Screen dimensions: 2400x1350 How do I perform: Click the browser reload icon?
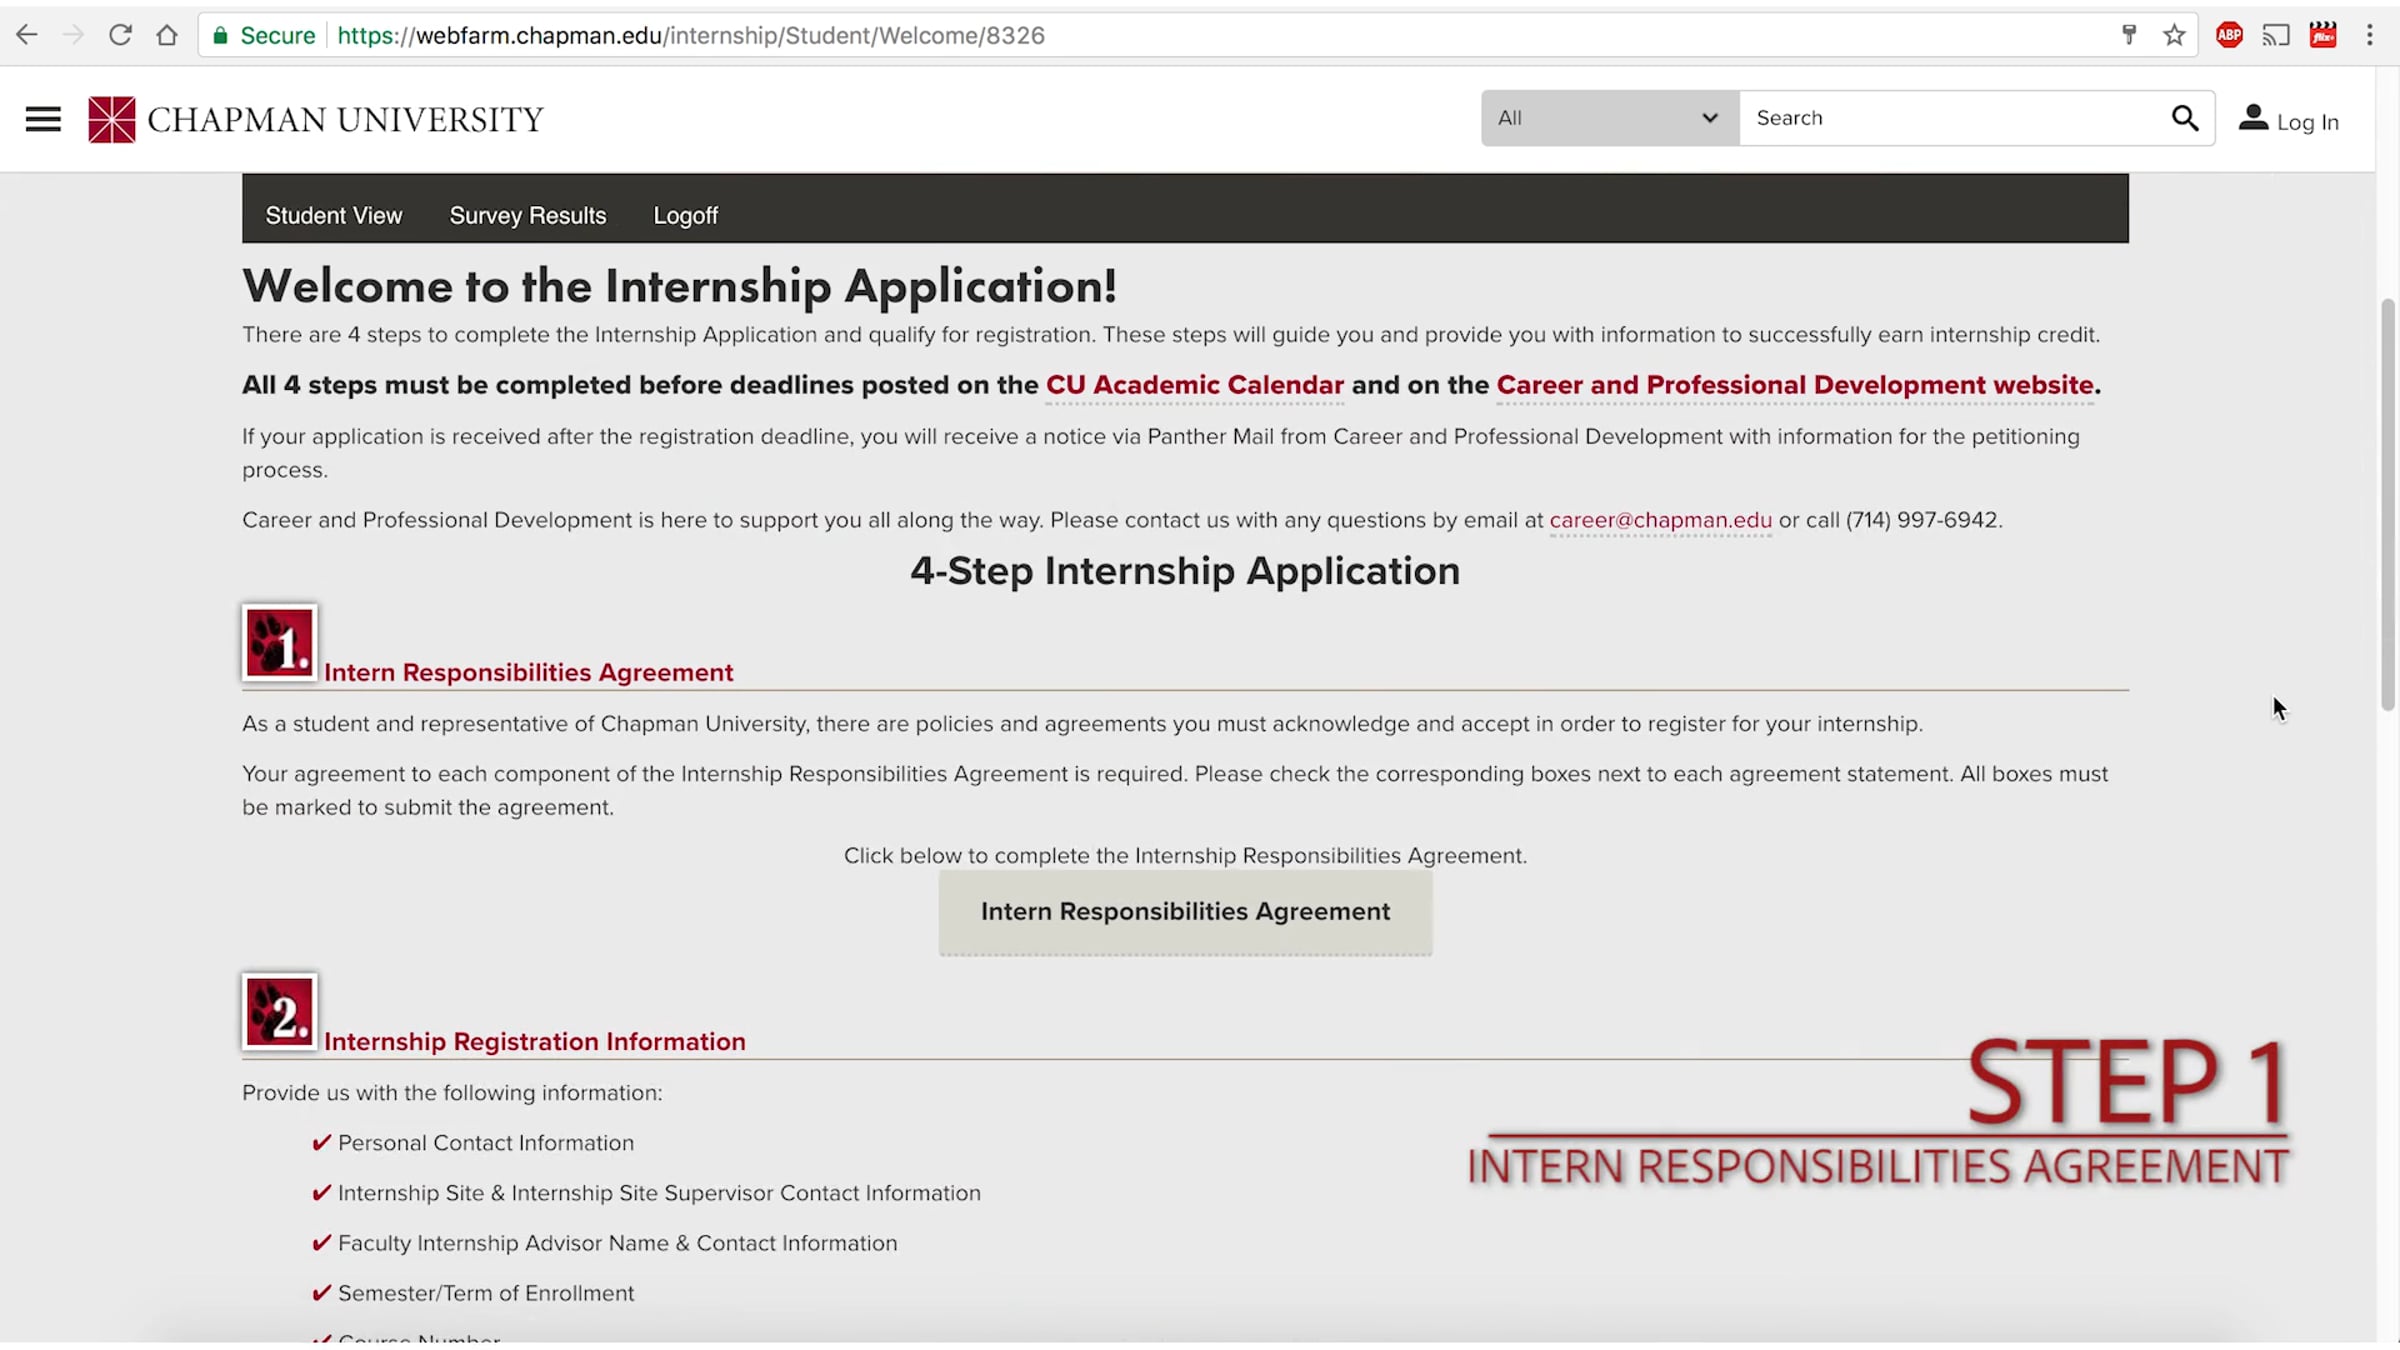pos(120,35)
